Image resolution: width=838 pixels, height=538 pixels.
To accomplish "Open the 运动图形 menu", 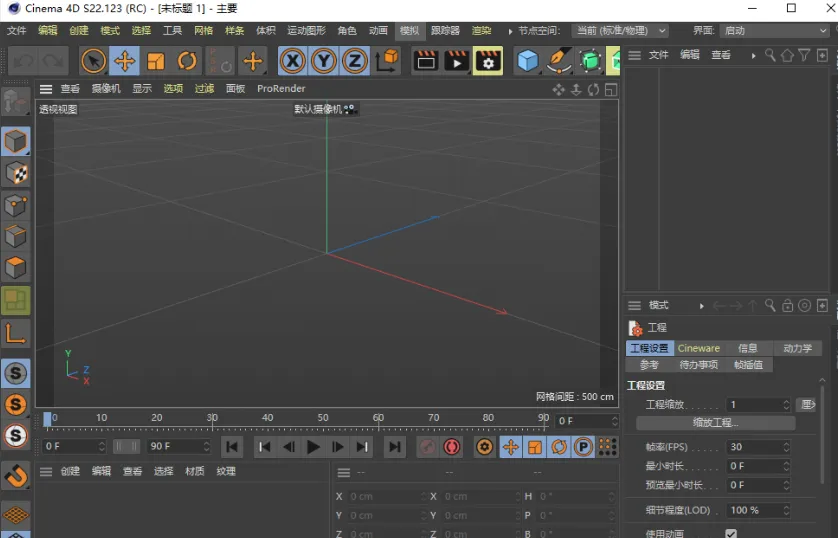I will pos(306,31).
